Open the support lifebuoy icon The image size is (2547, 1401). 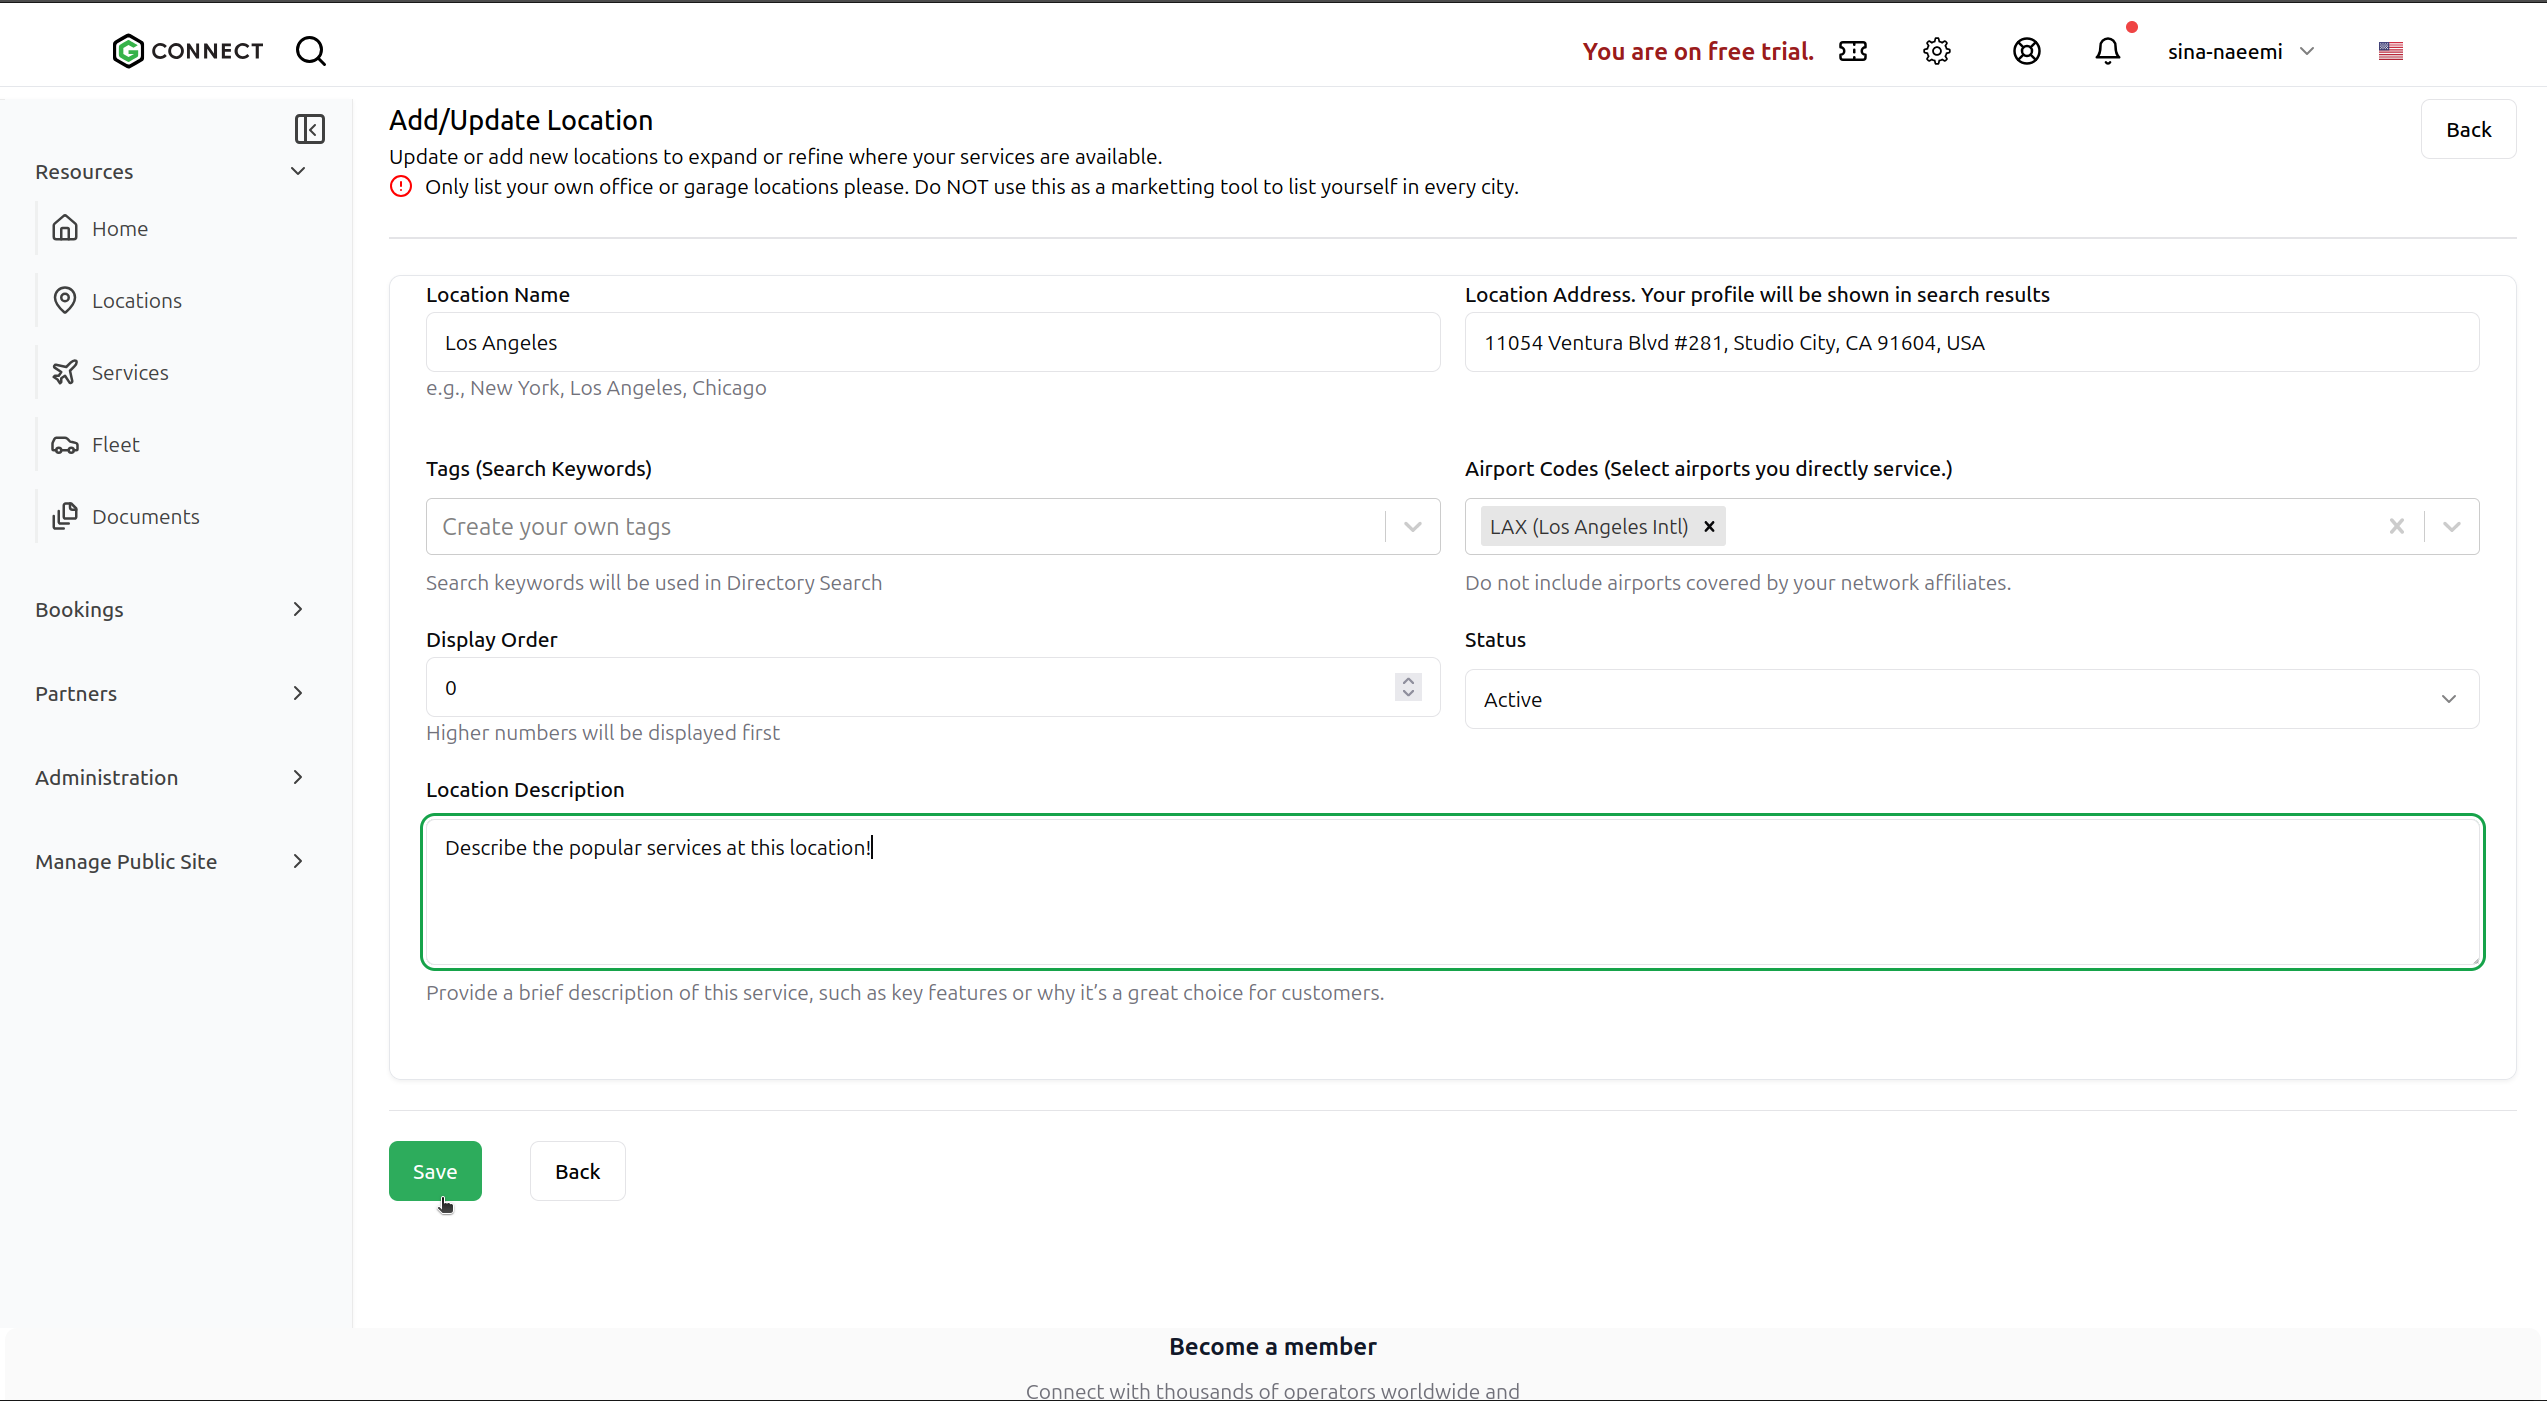pos(2026,51)
